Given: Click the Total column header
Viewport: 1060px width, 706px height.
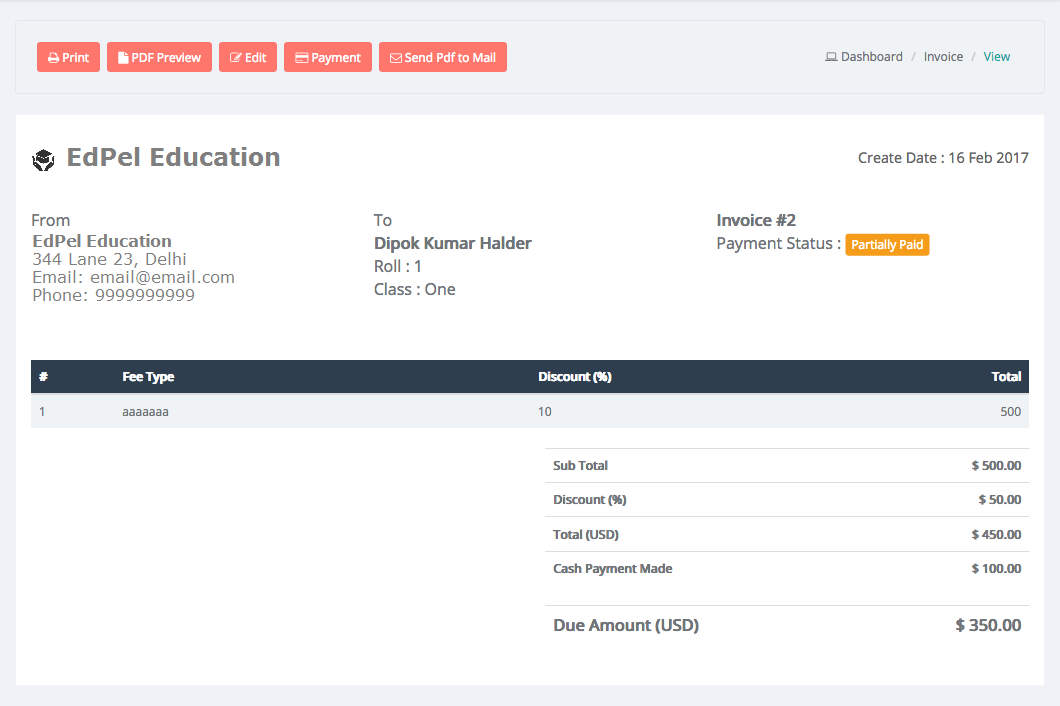Looking at the screenshot, I should click(1006, 377).
